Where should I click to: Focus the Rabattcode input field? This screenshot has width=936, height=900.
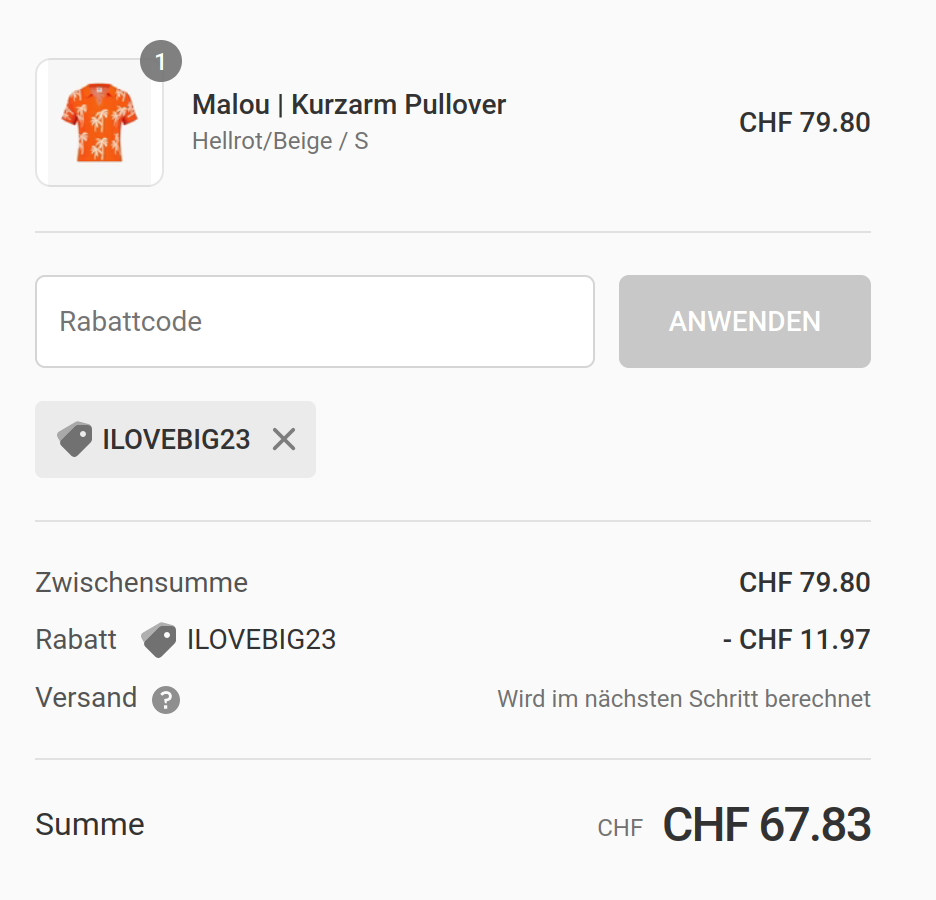(315, 321)
